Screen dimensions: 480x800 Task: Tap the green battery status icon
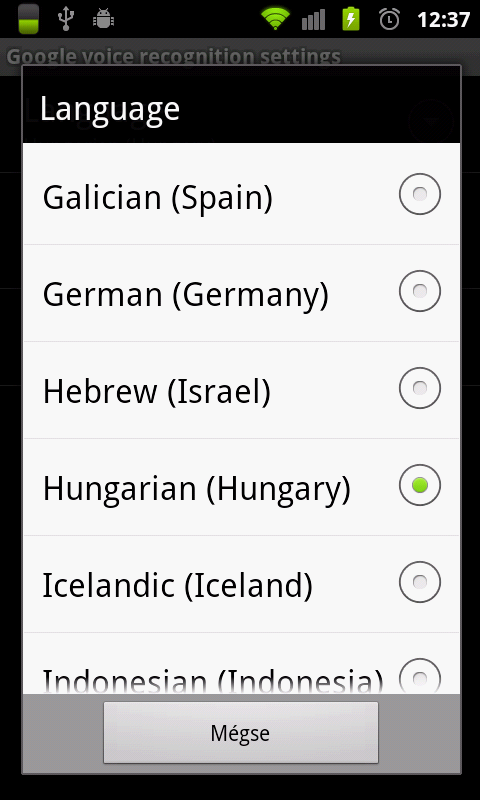pyautogui.click(x=29, y=19)
